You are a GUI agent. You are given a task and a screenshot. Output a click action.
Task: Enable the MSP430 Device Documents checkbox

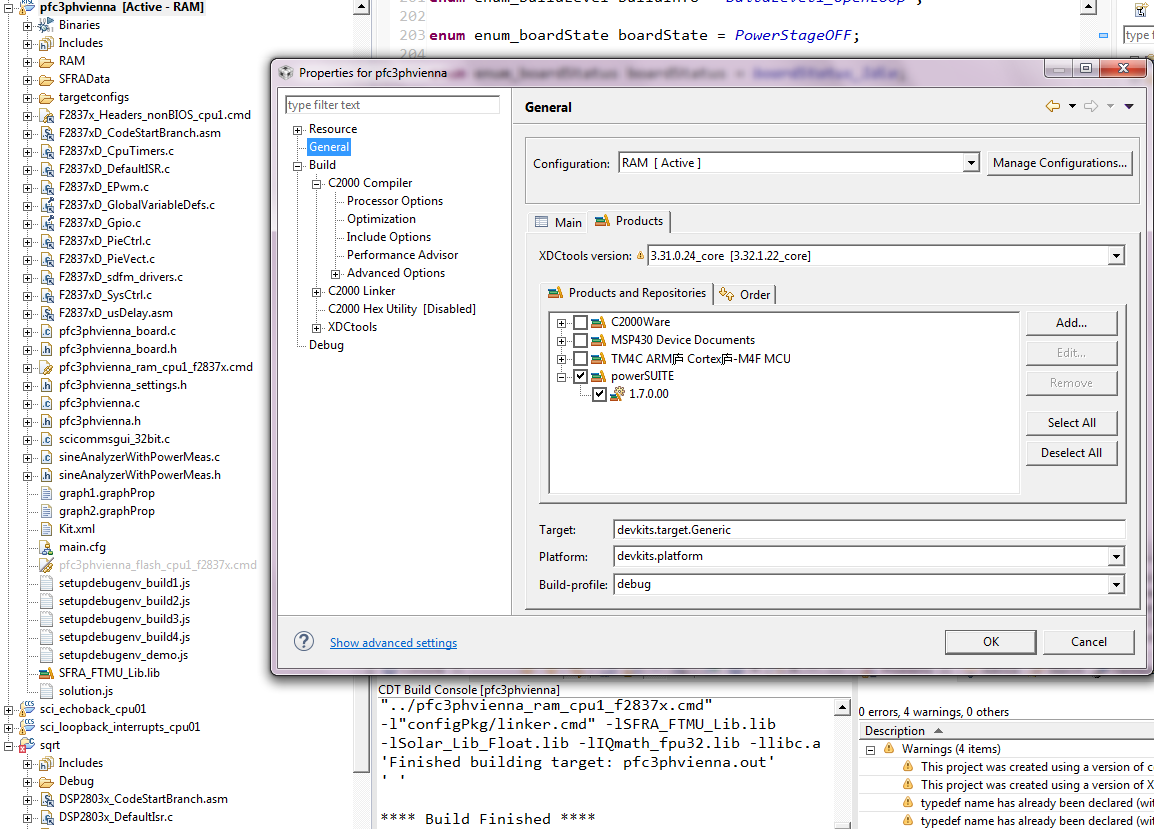pos(581,340)
